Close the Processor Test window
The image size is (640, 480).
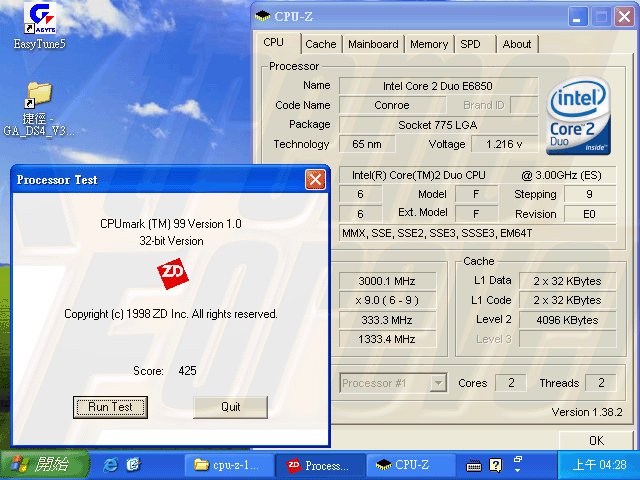pos(316,180)
